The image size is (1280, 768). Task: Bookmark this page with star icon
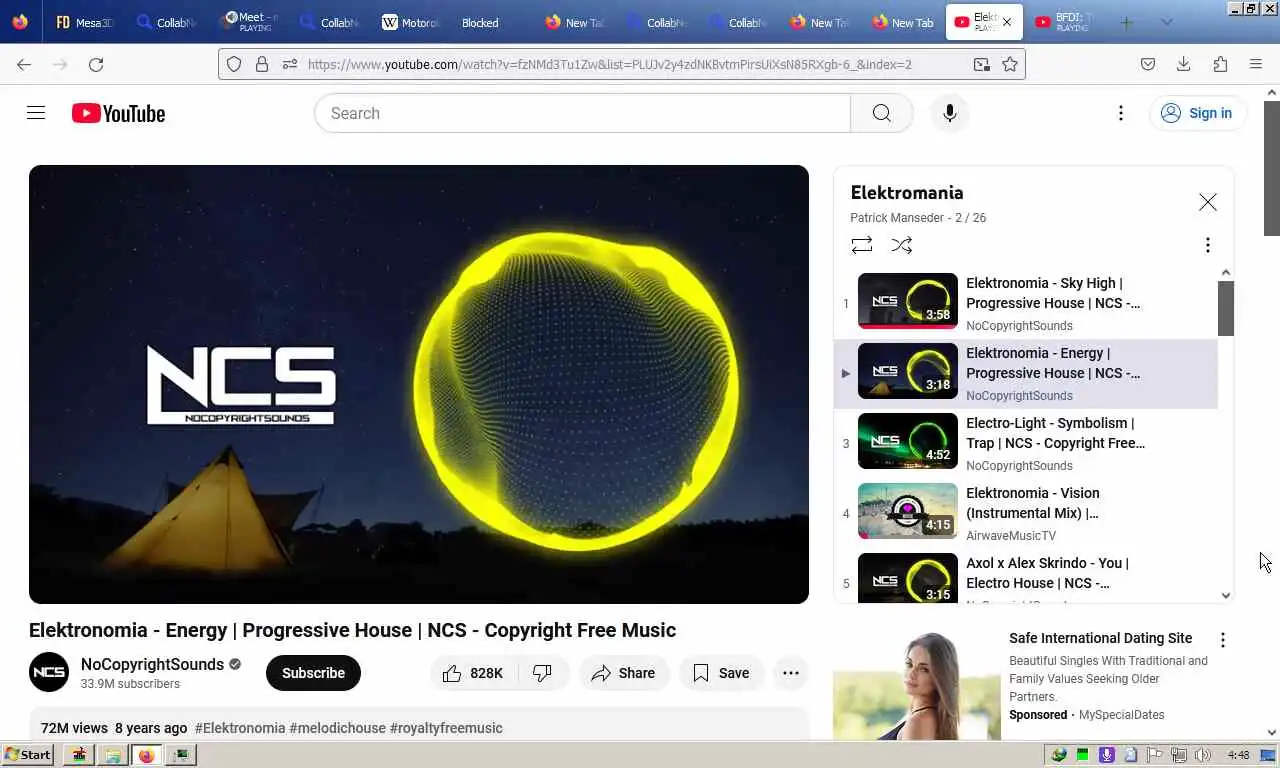tap(1010, 64)
